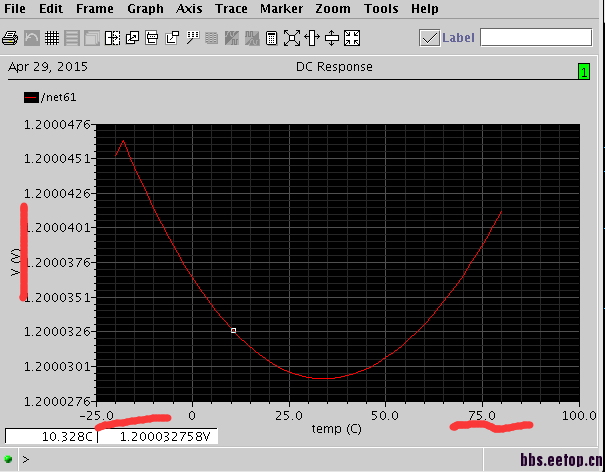Click the Print icon in the toolbar

10,38
